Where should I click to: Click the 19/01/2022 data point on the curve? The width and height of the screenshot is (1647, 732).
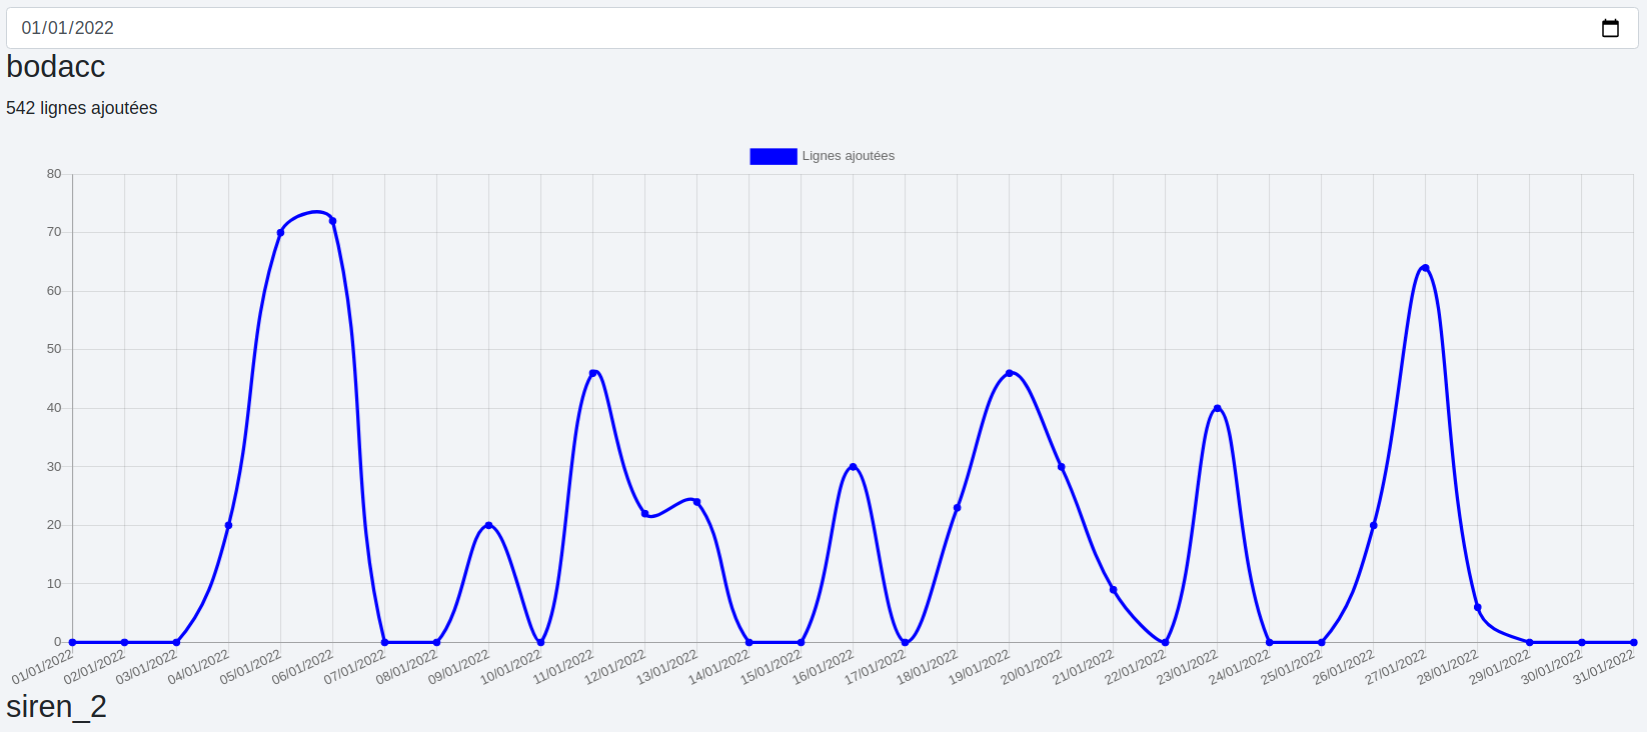(x=1009, y=373)
